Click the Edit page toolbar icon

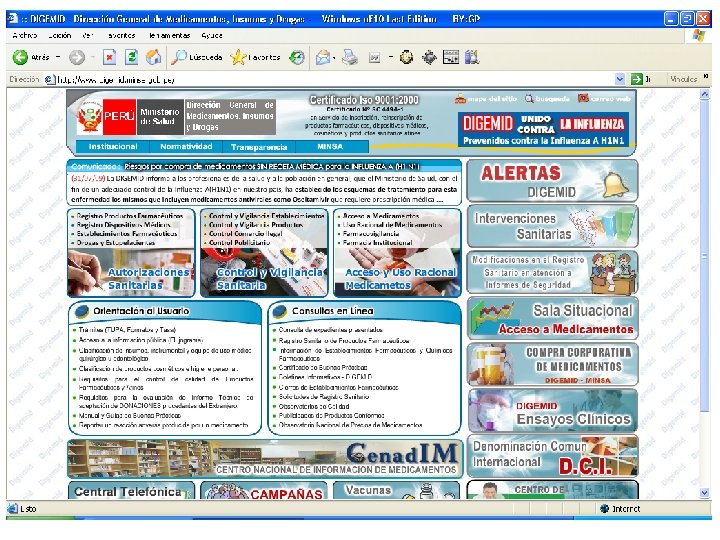375,57
